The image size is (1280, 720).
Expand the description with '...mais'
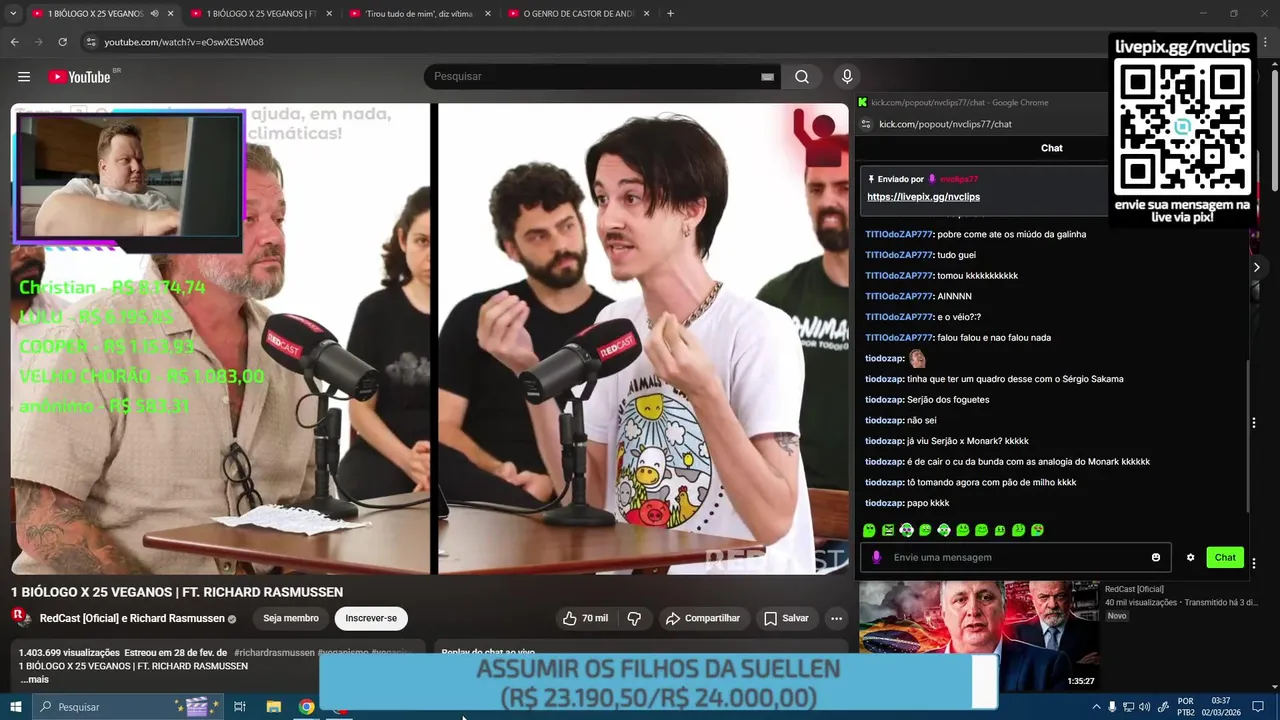[x=34, y=680]
